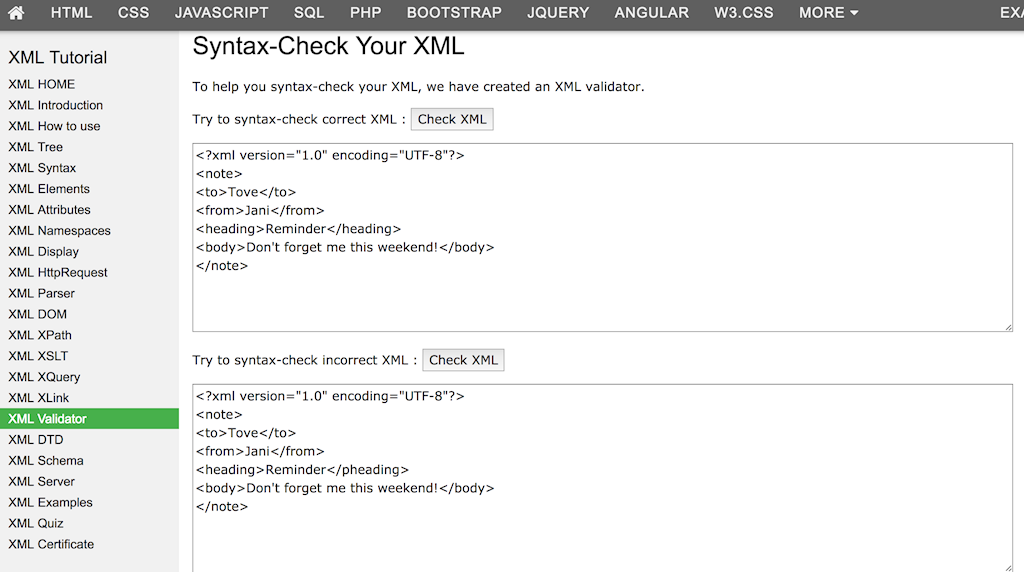Select XML Namespaces from sidebar
This screenshot has height=572, width=1024.
(59, 231)
